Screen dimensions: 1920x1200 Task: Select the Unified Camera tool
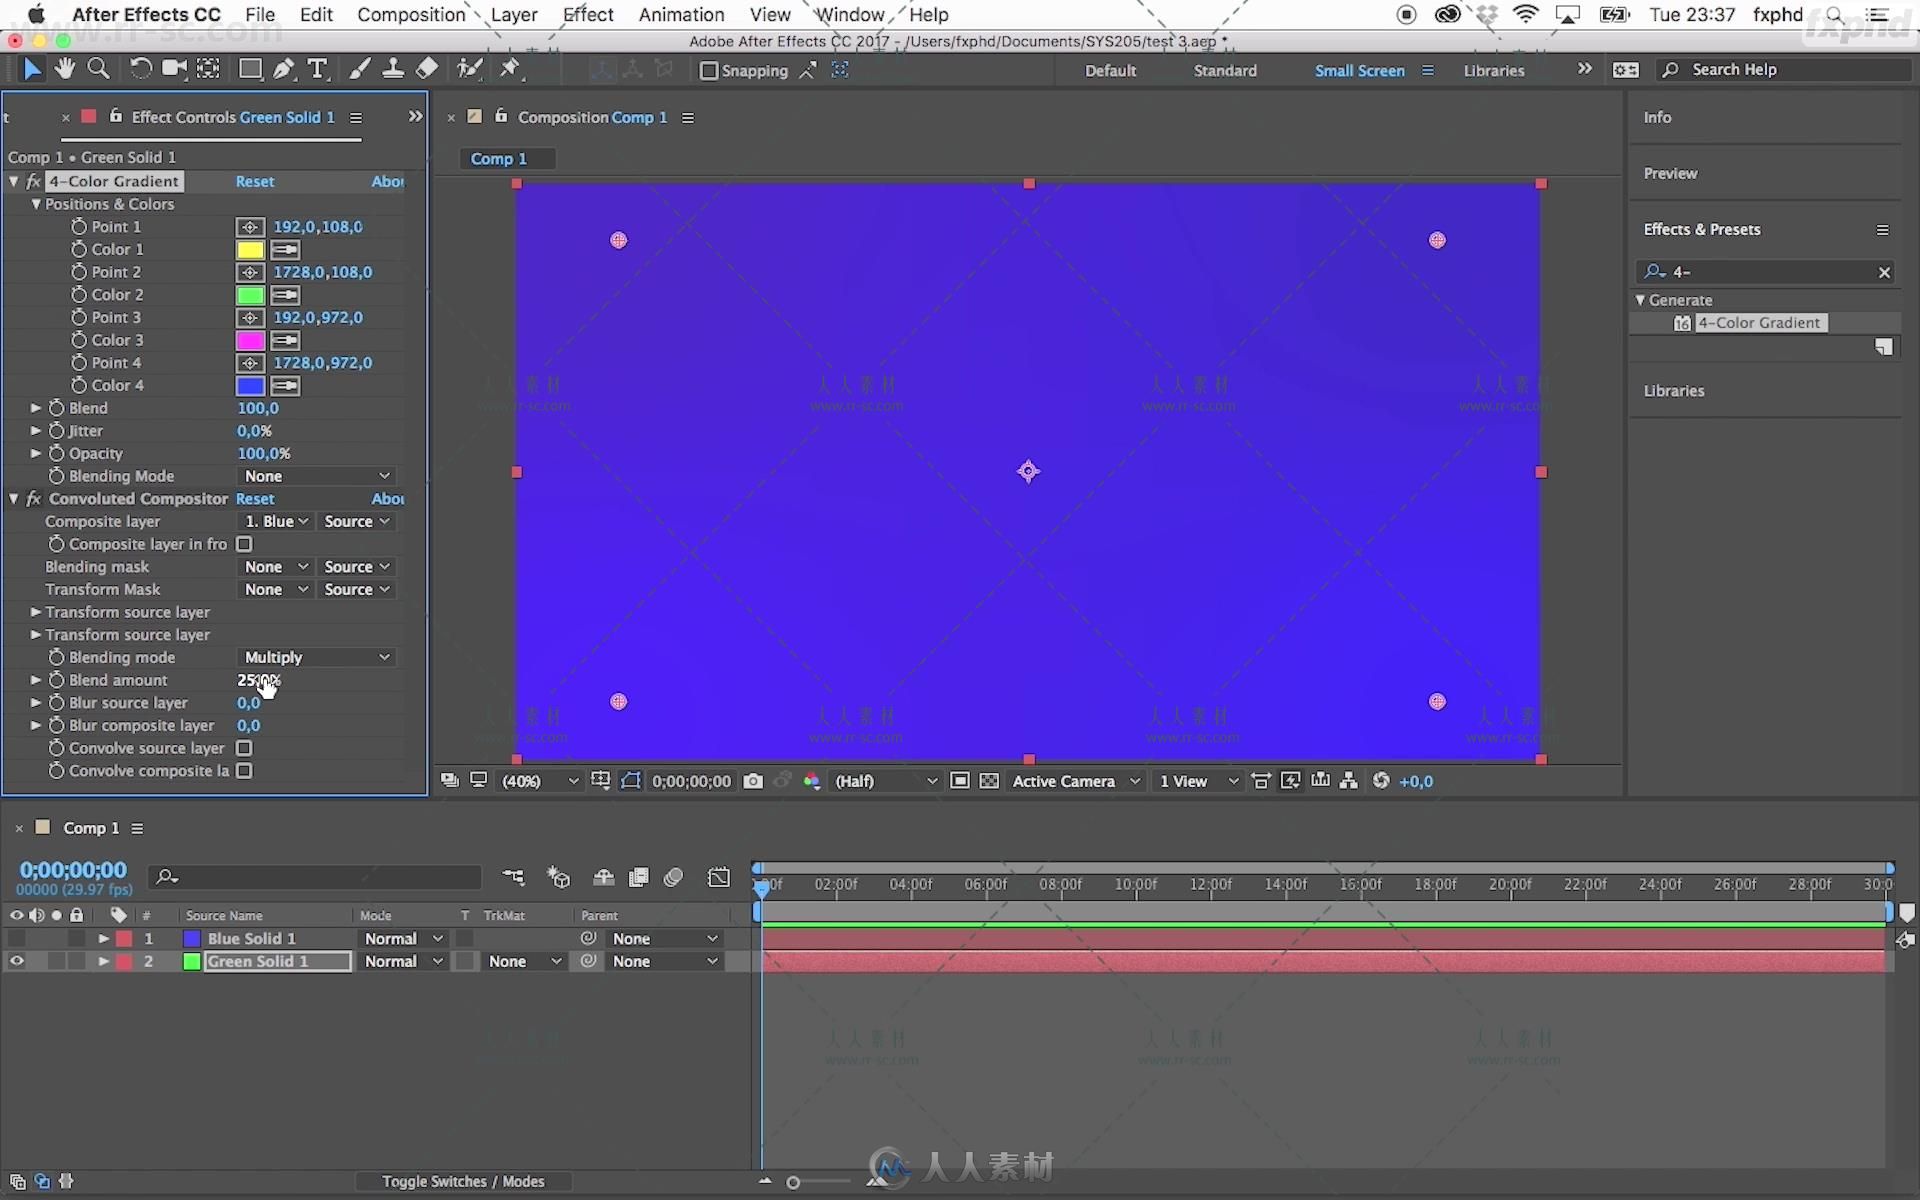pyautogui.click(x=175, y=69)
